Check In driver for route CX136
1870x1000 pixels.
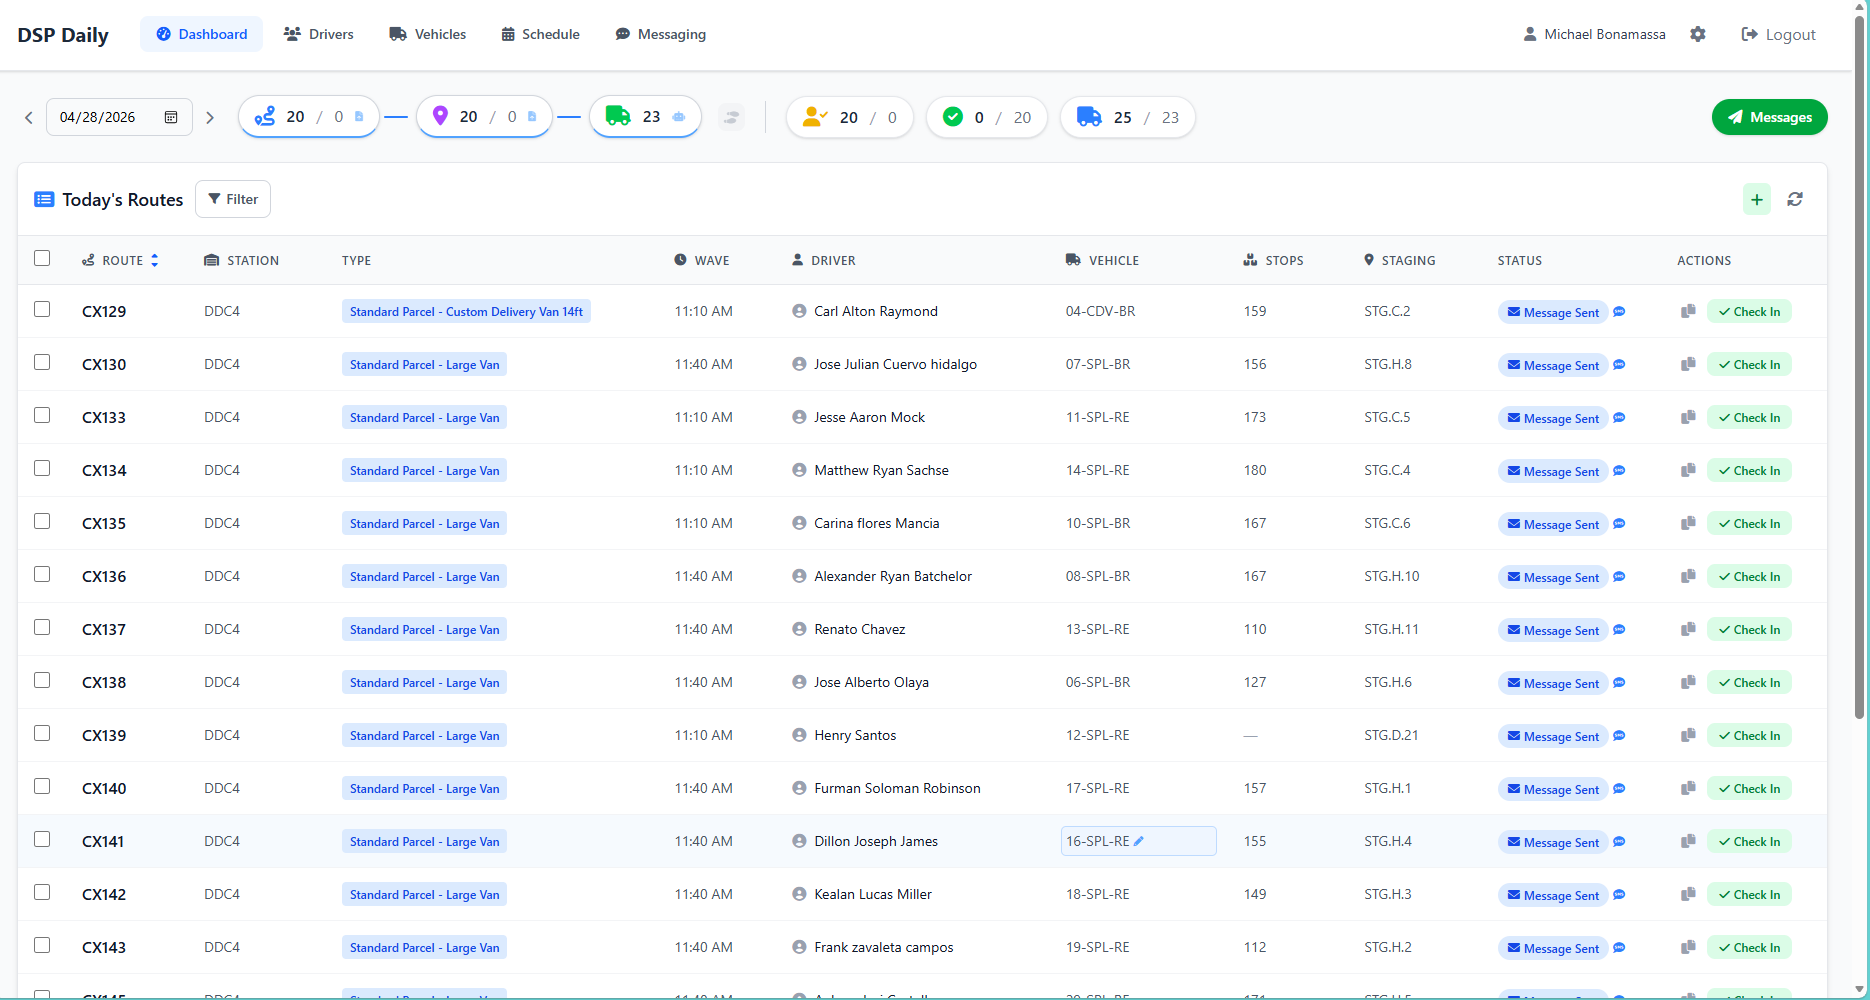click(1750, 576)
